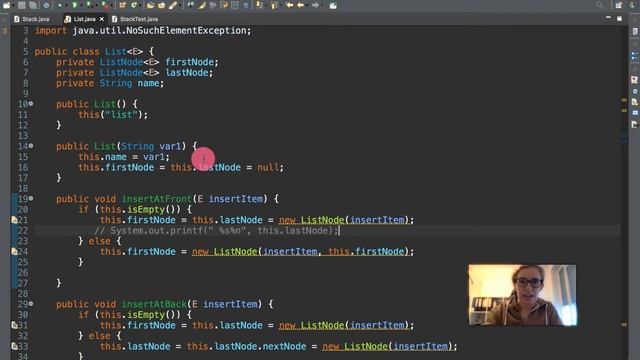
Task: Click the Coverage run icon
Action: [x=89, y=5]
